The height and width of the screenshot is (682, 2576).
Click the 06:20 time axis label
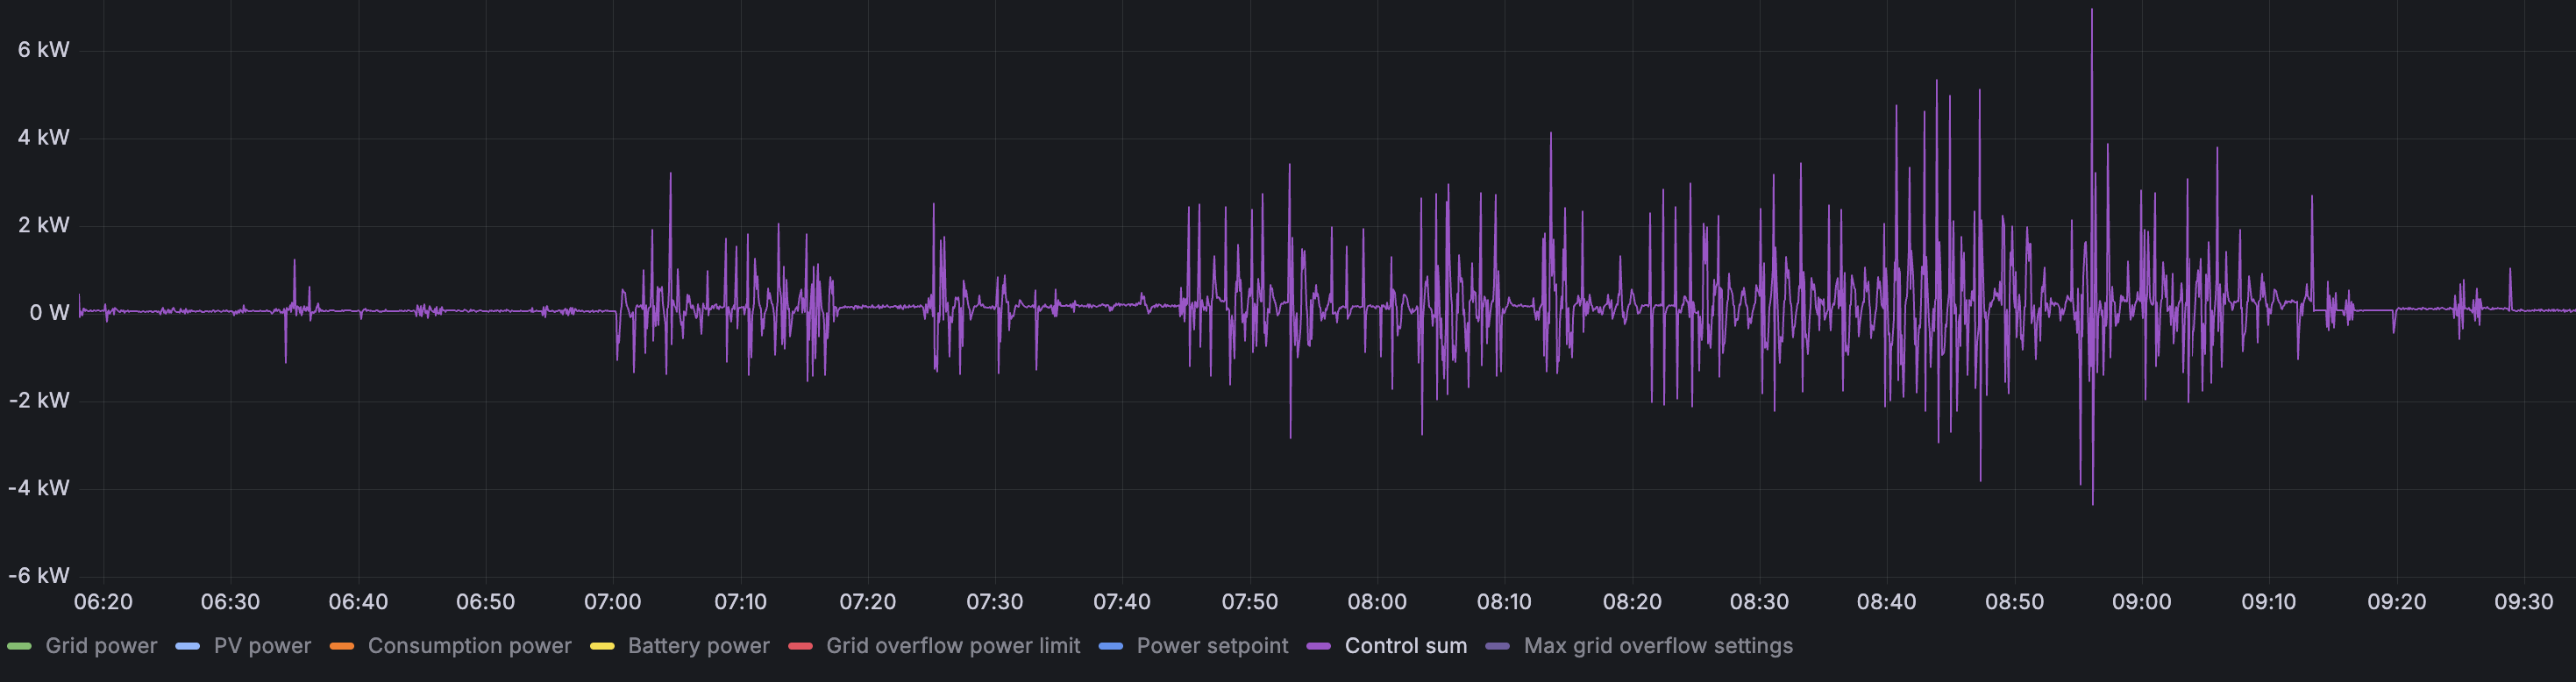(103, 602)
